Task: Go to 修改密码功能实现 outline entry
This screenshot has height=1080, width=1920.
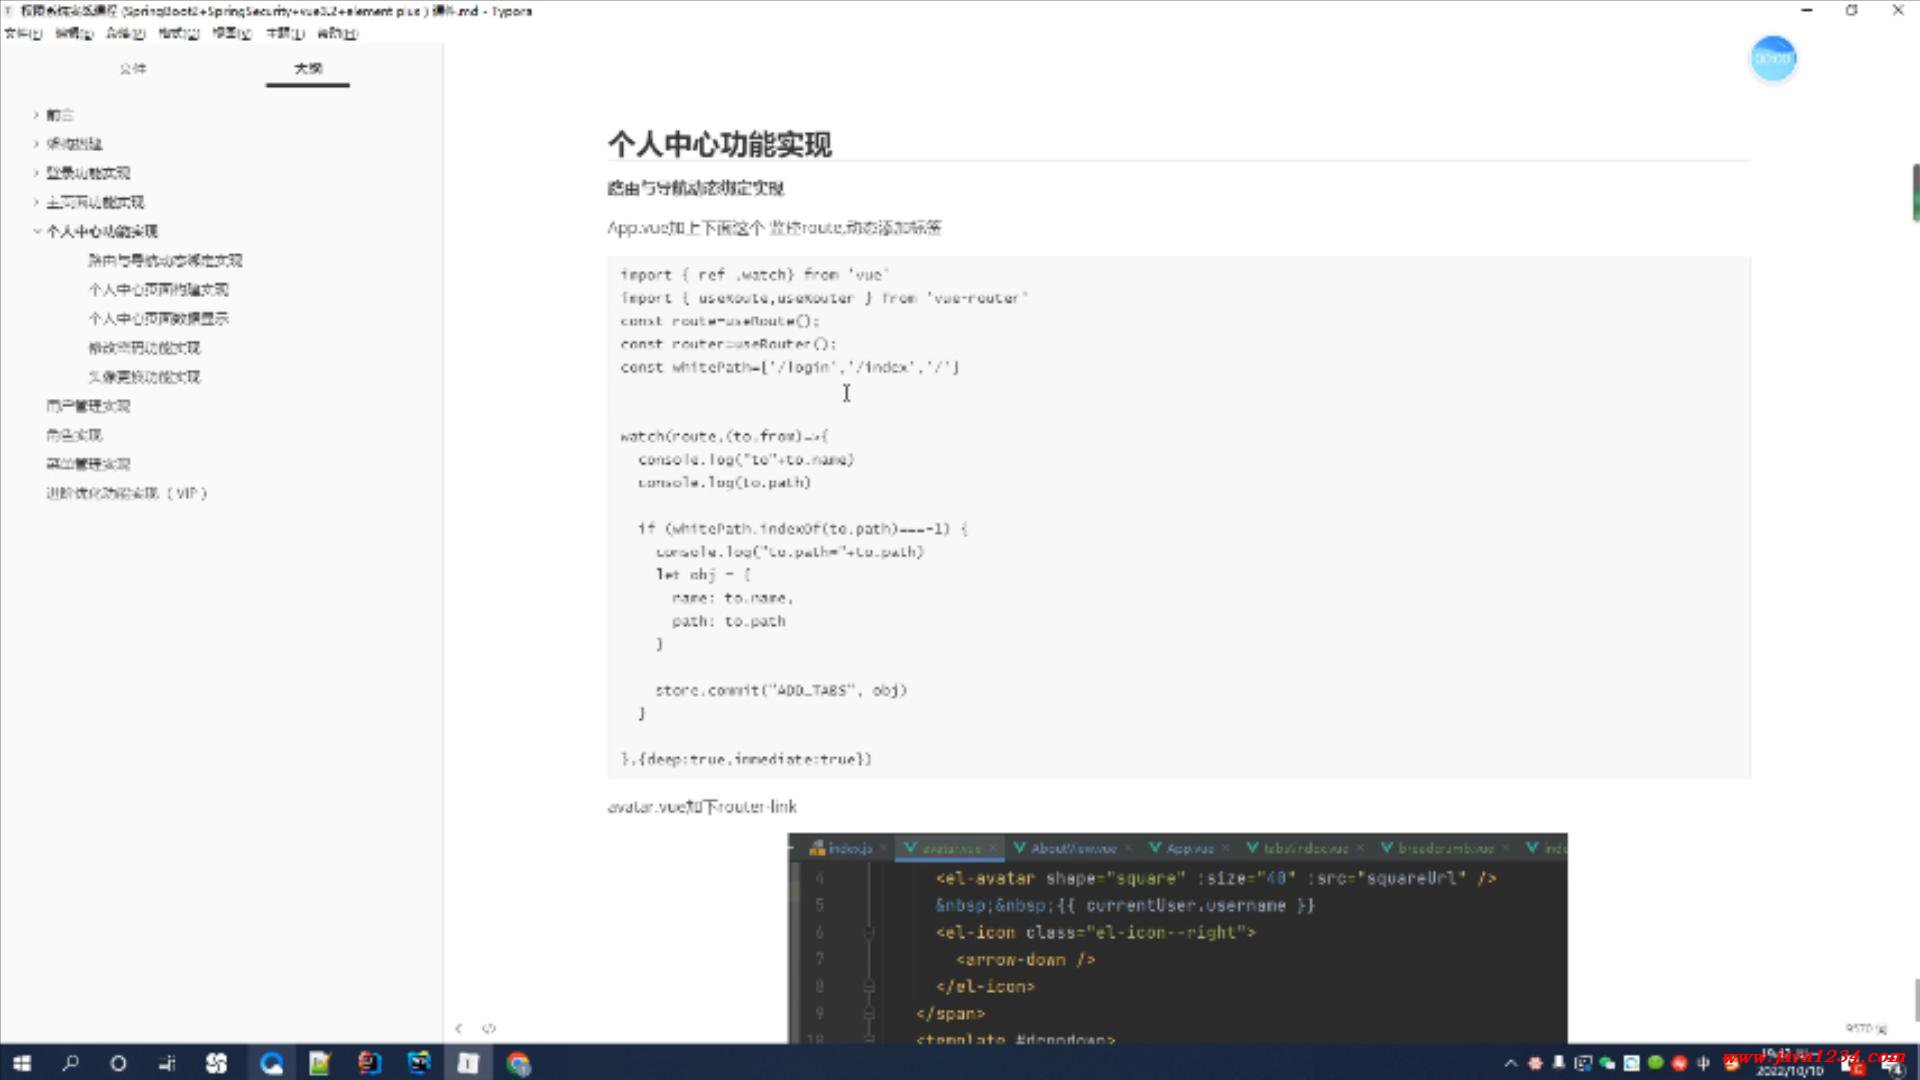Action: pyautogui.click(x=144, y=347)
